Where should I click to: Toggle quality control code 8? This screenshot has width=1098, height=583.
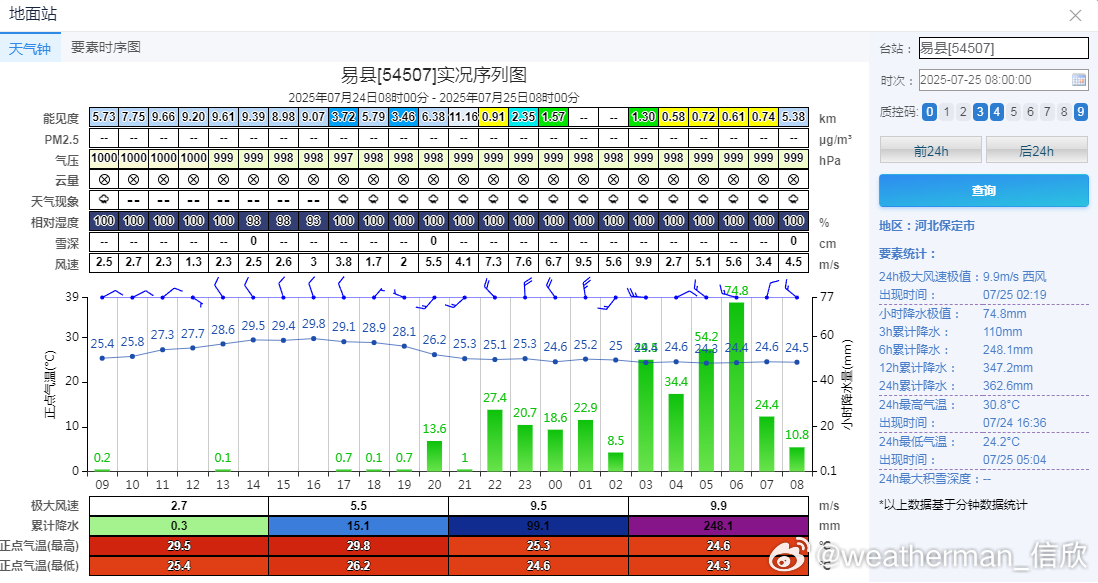[1064, 111]
